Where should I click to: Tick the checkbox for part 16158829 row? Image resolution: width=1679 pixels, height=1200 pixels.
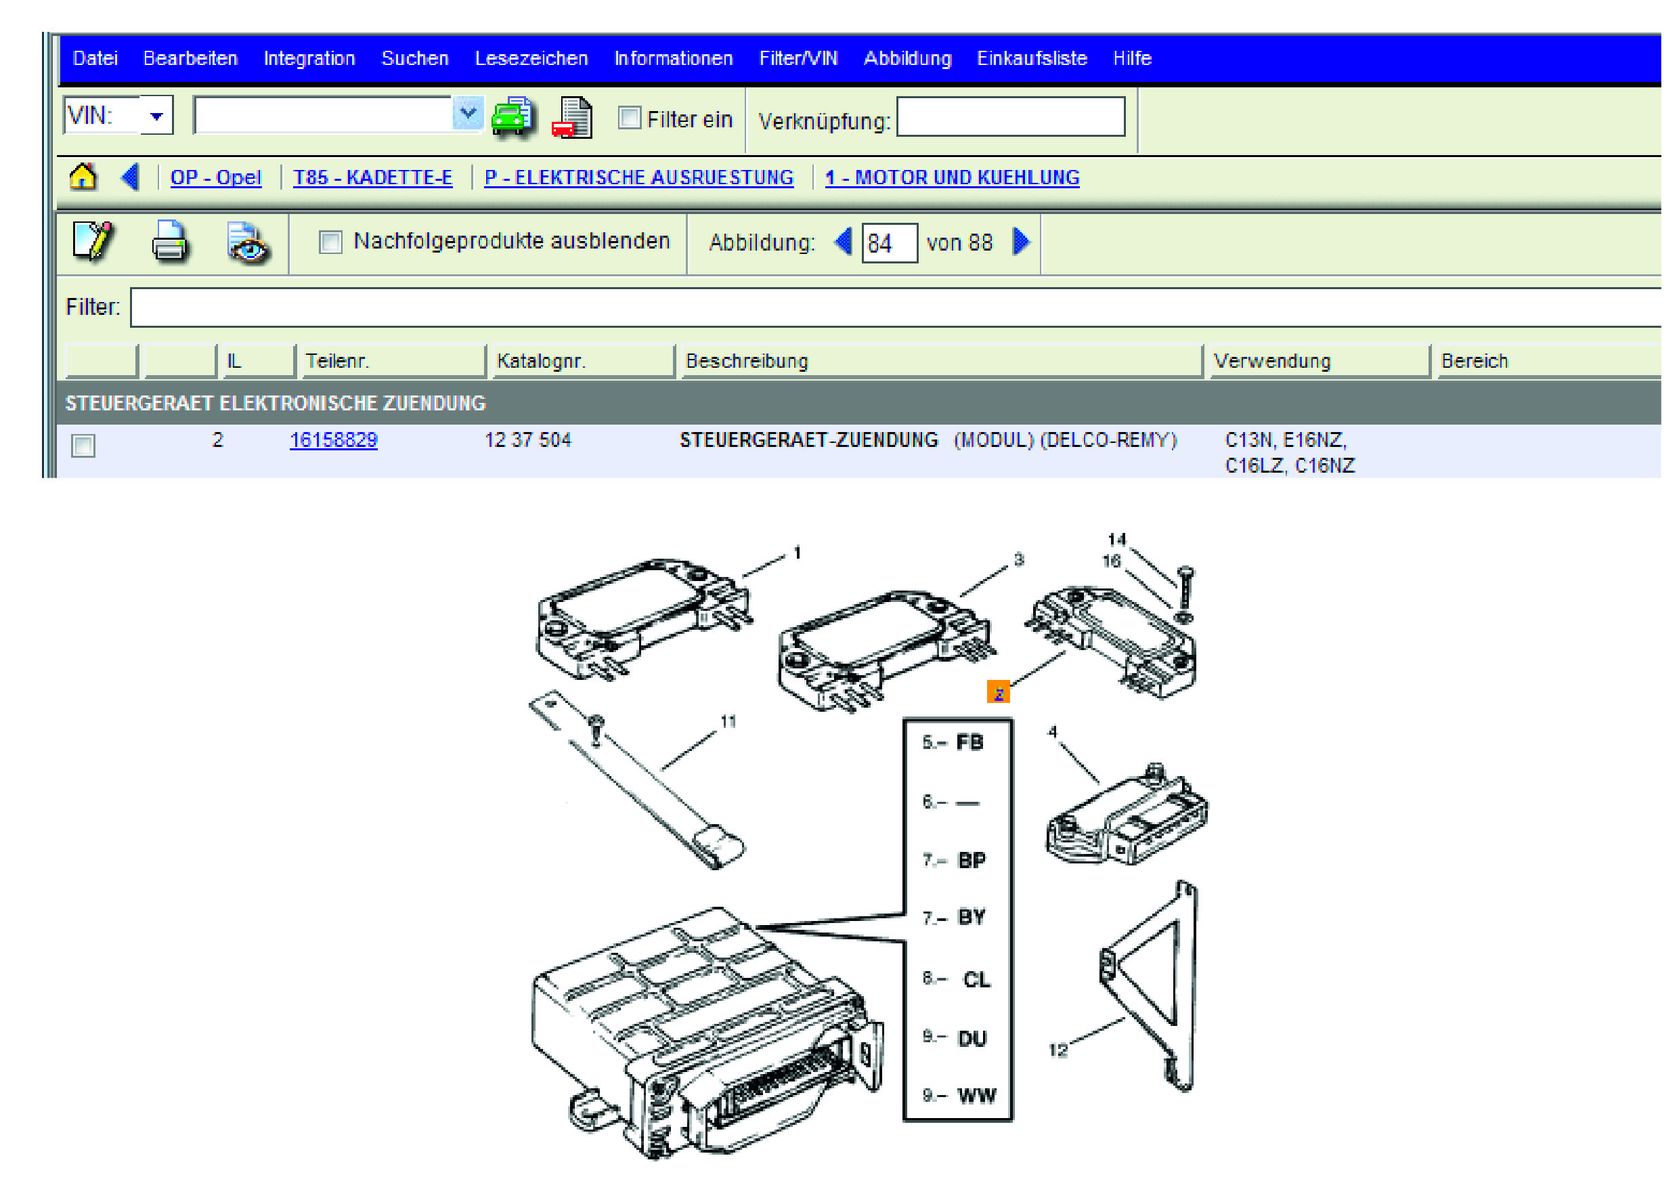tap(84, 446)
